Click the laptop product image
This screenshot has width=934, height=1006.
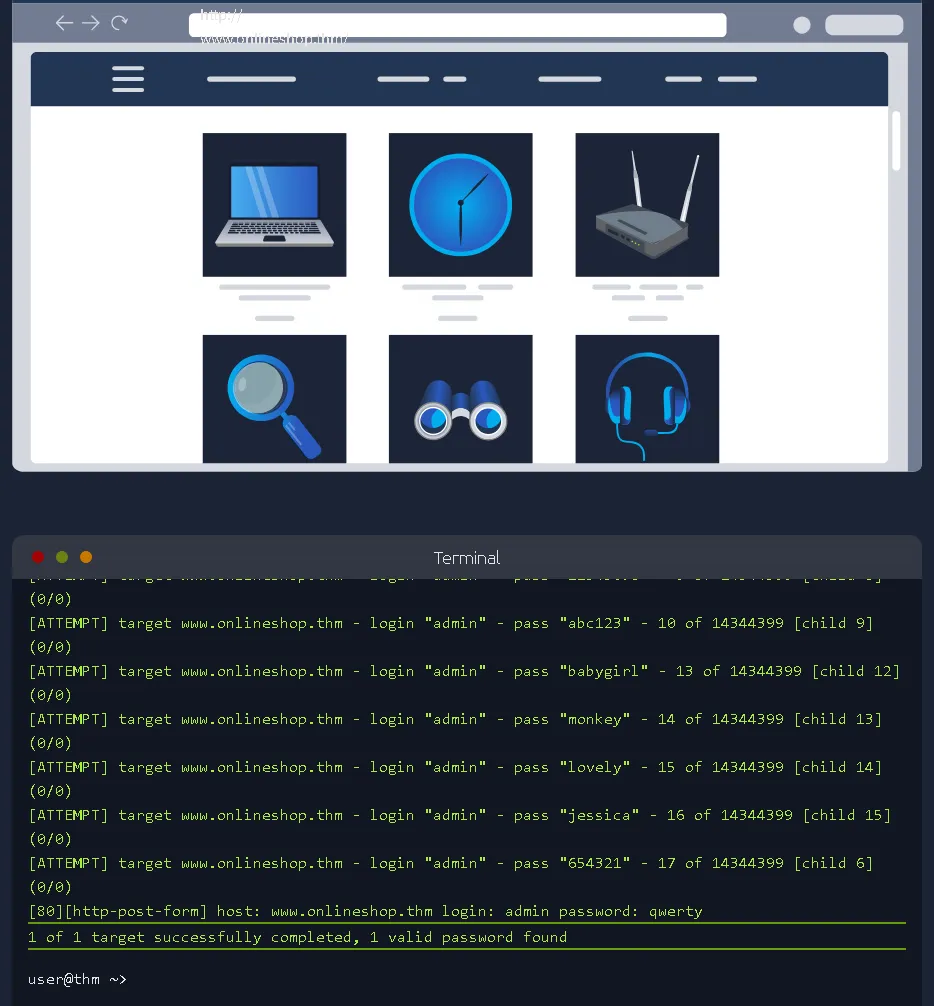pyautogui.click(x=274, y=204)
